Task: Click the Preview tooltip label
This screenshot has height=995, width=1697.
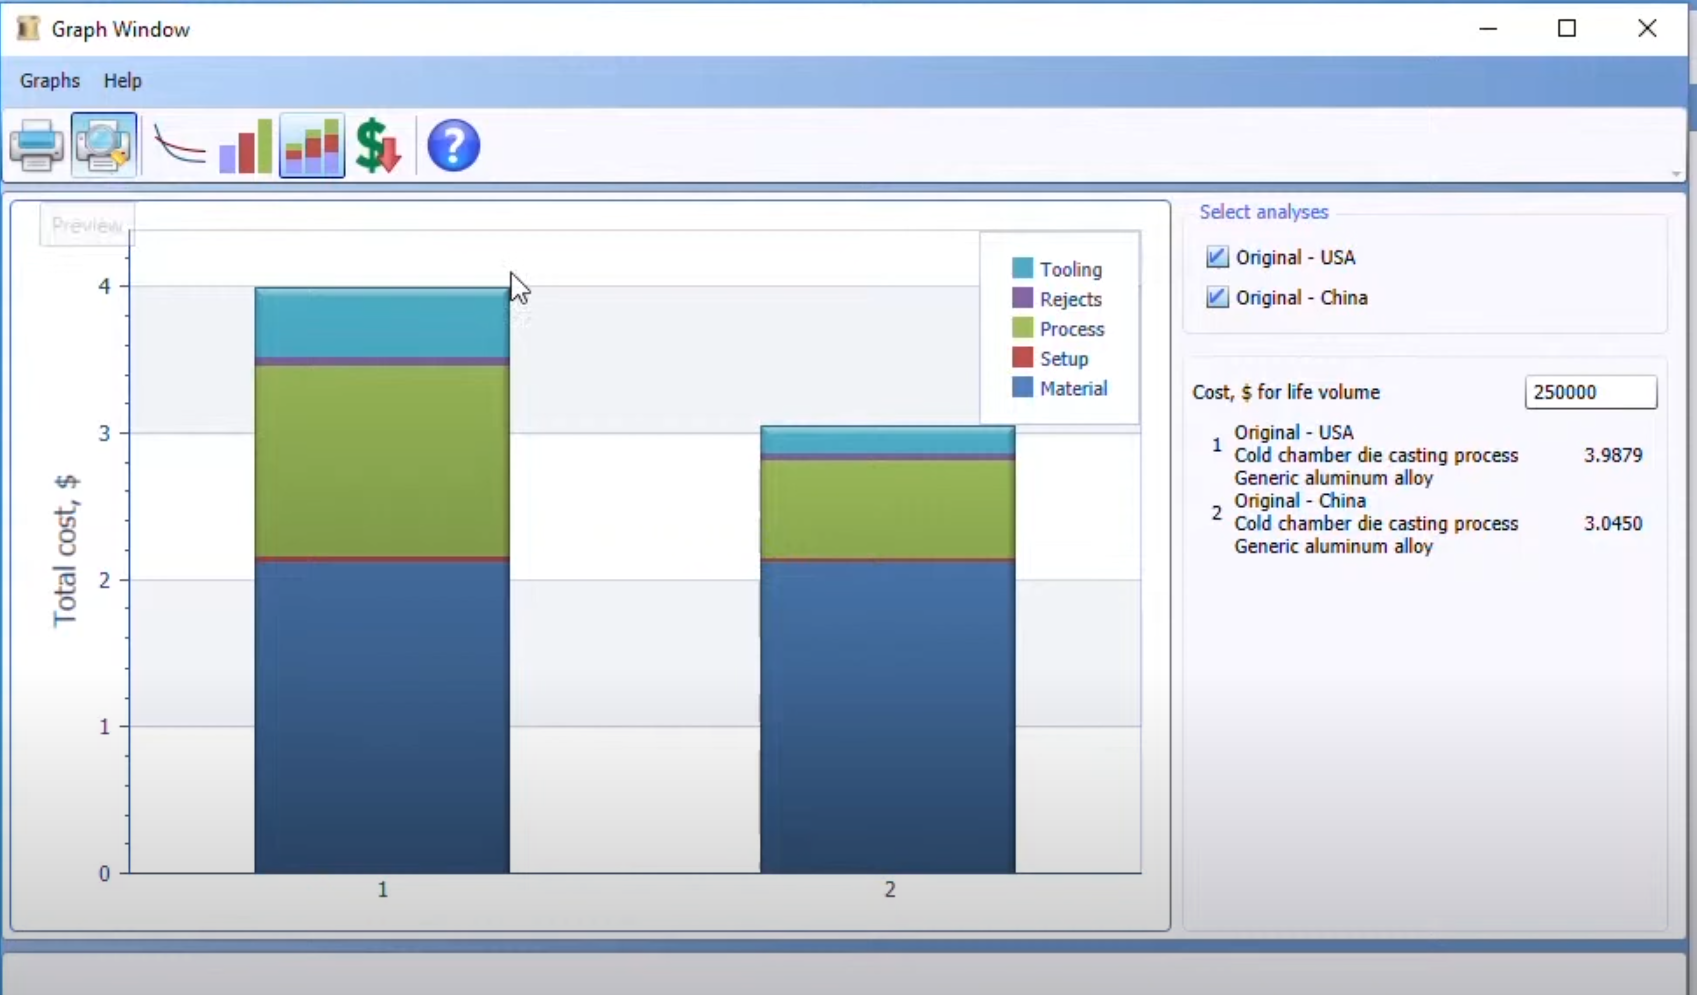Action: 87,225
